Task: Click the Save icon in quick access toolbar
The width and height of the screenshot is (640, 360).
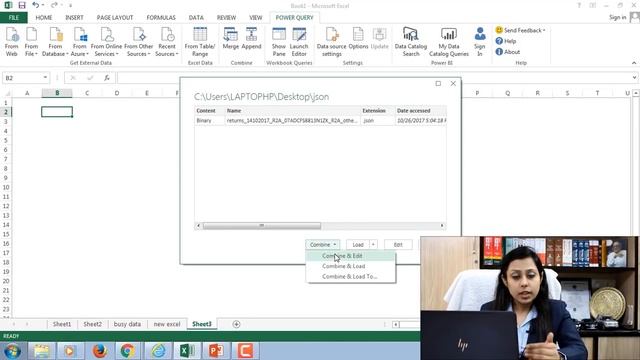Action: [22, 5]
